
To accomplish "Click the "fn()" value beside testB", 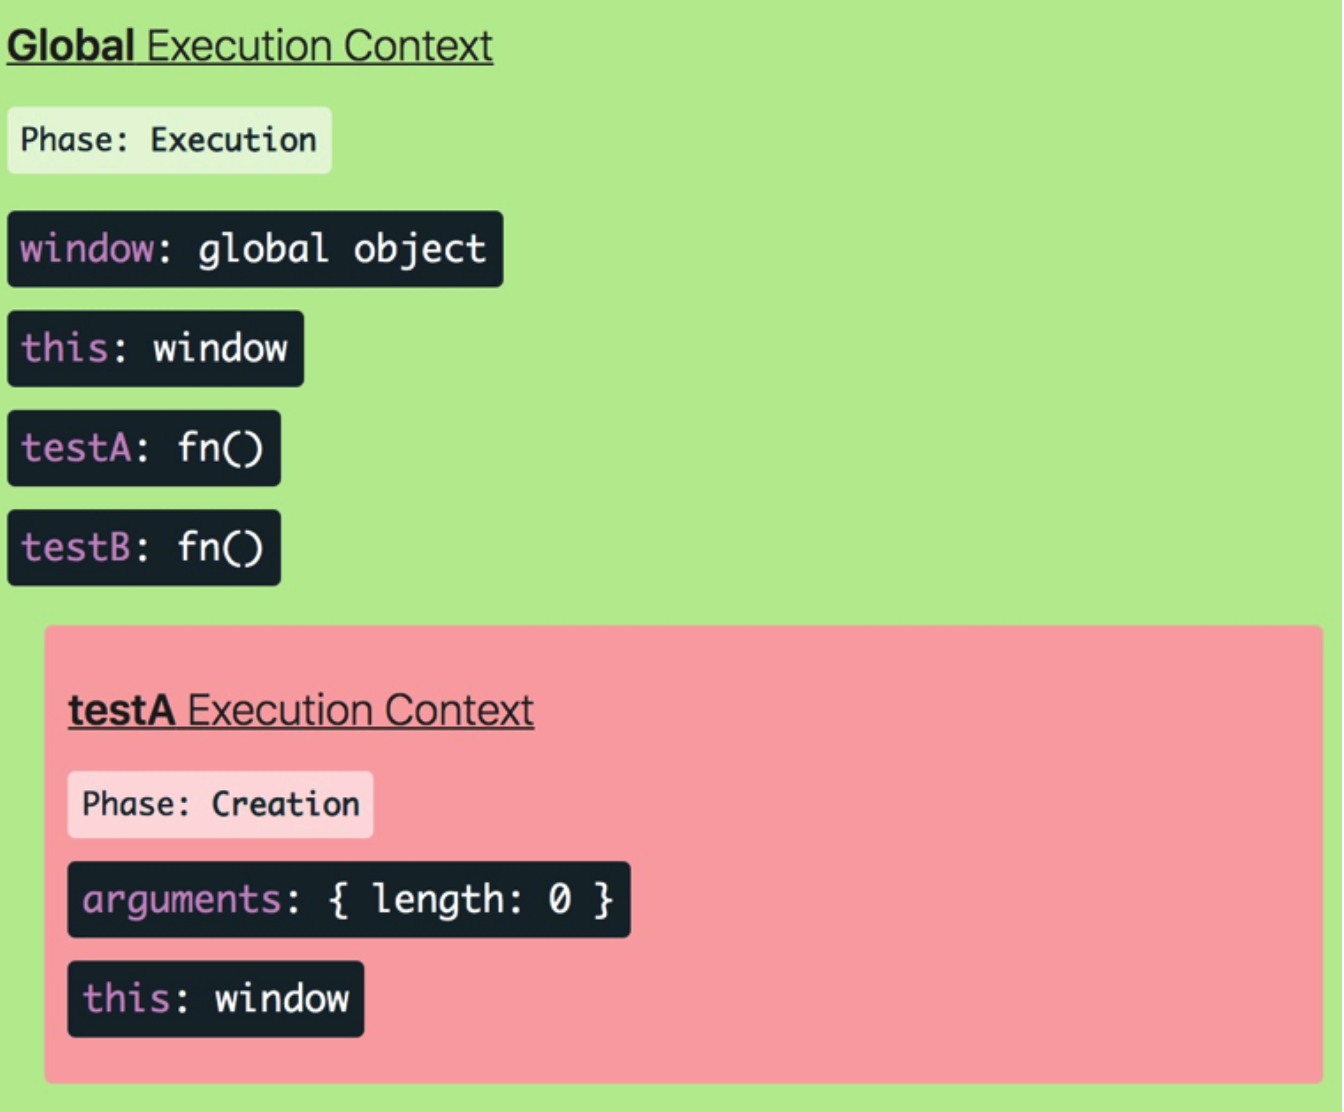I will [220, 548].
